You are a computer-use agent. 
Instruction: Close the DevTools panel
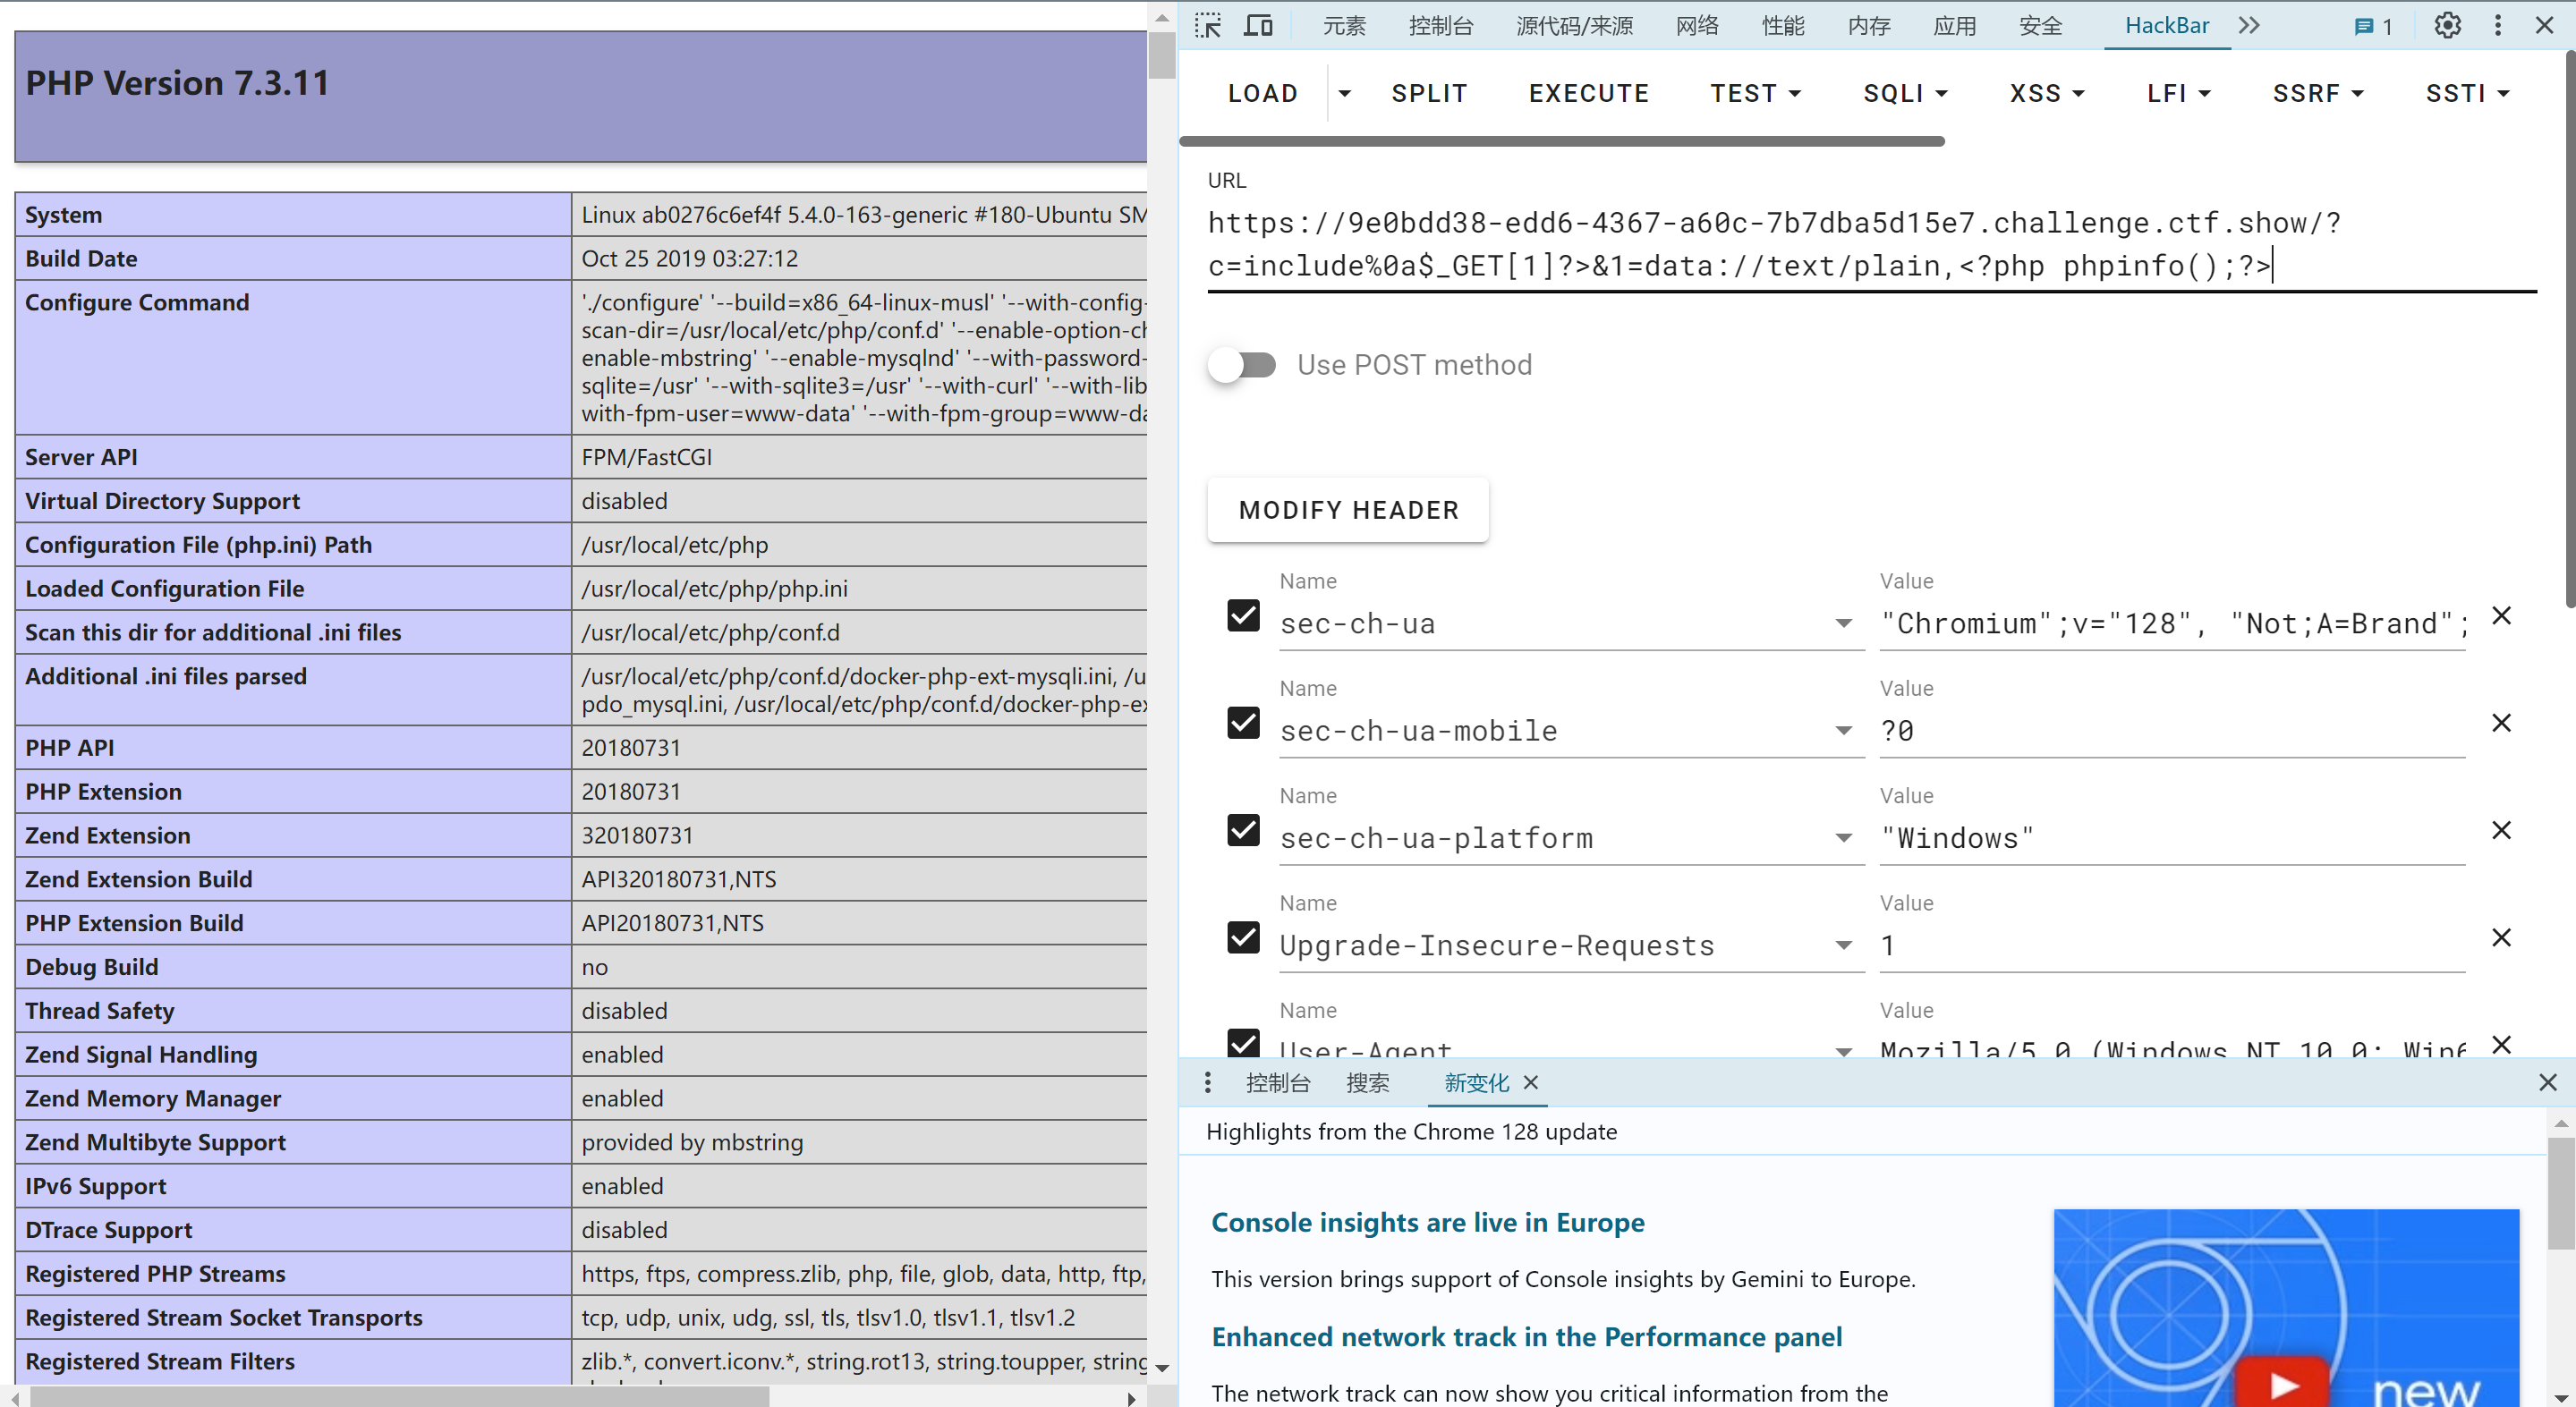(x=2545, y=26)
